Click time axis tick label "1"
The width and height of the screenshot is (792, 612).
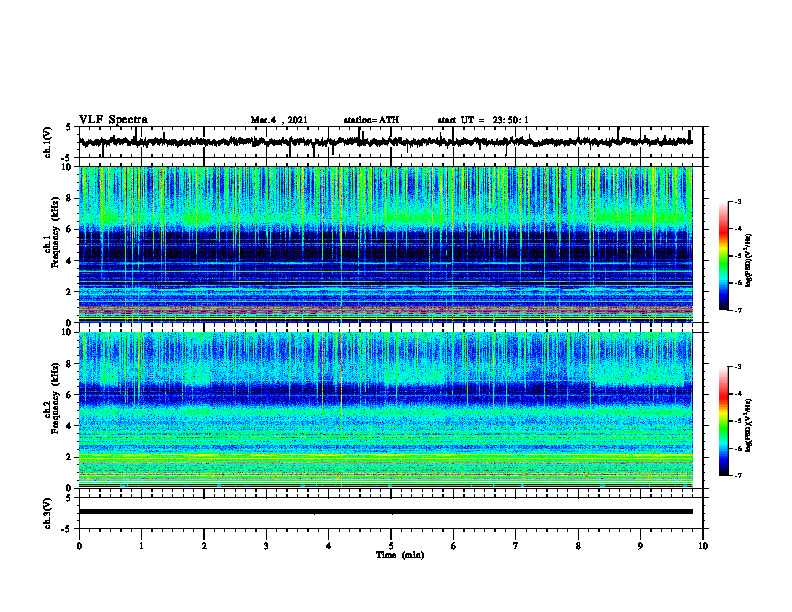[141, 546]
